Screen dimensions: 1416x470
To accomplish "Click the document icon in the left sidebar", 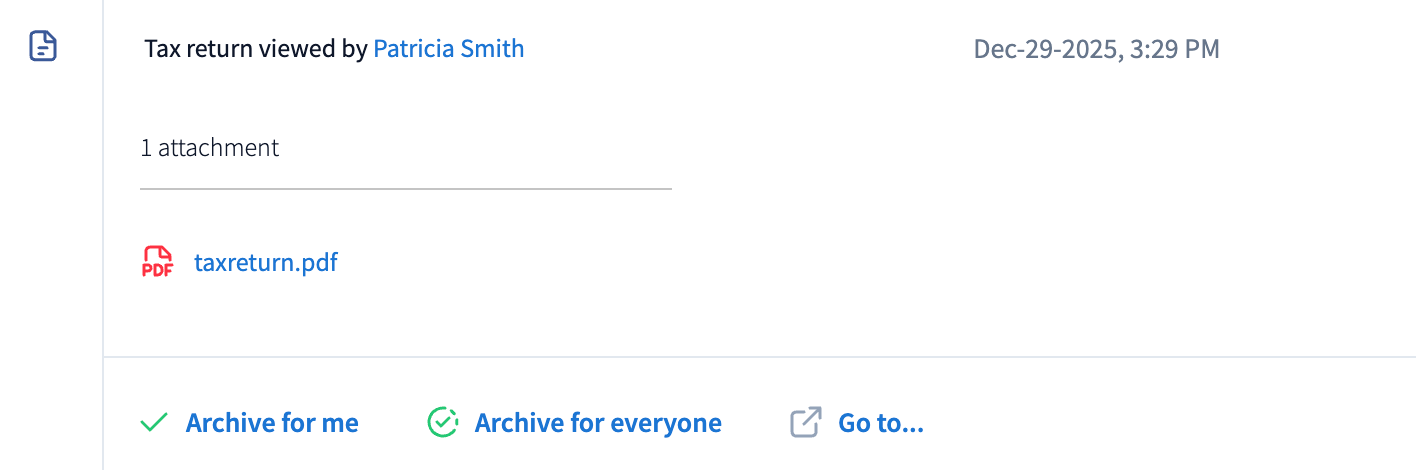I will coord(43,47).
